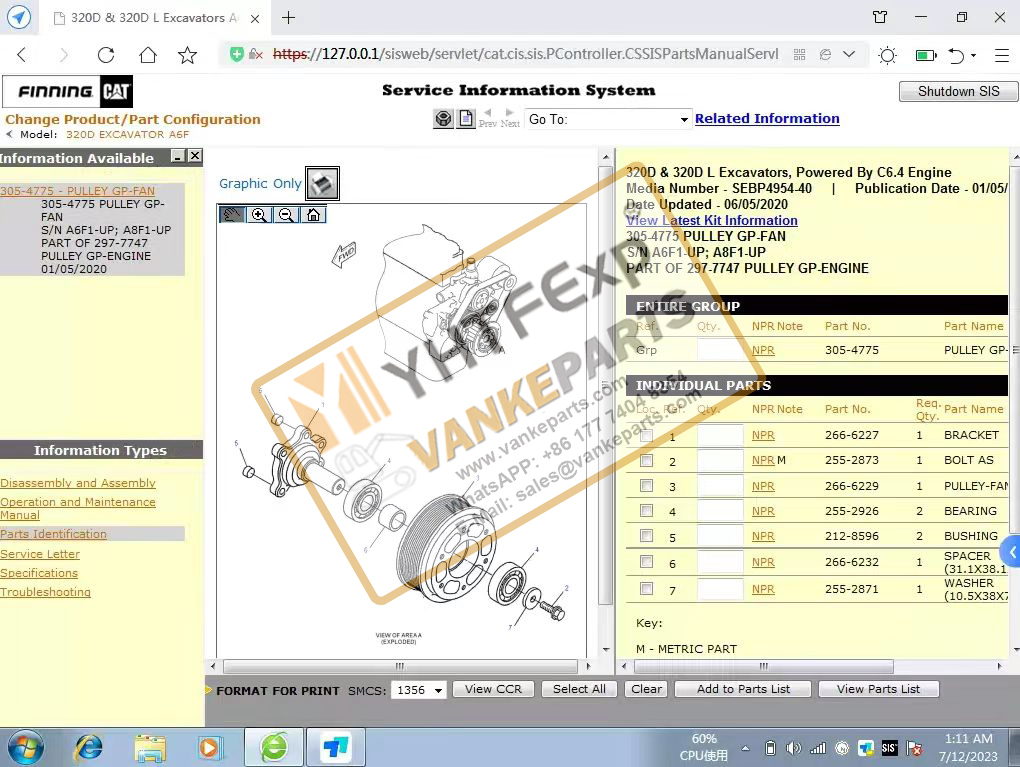Viewport: 1020px width, 767px height.
Task: Click NPR note link for BOLT AS
Action: pos(763,460)
